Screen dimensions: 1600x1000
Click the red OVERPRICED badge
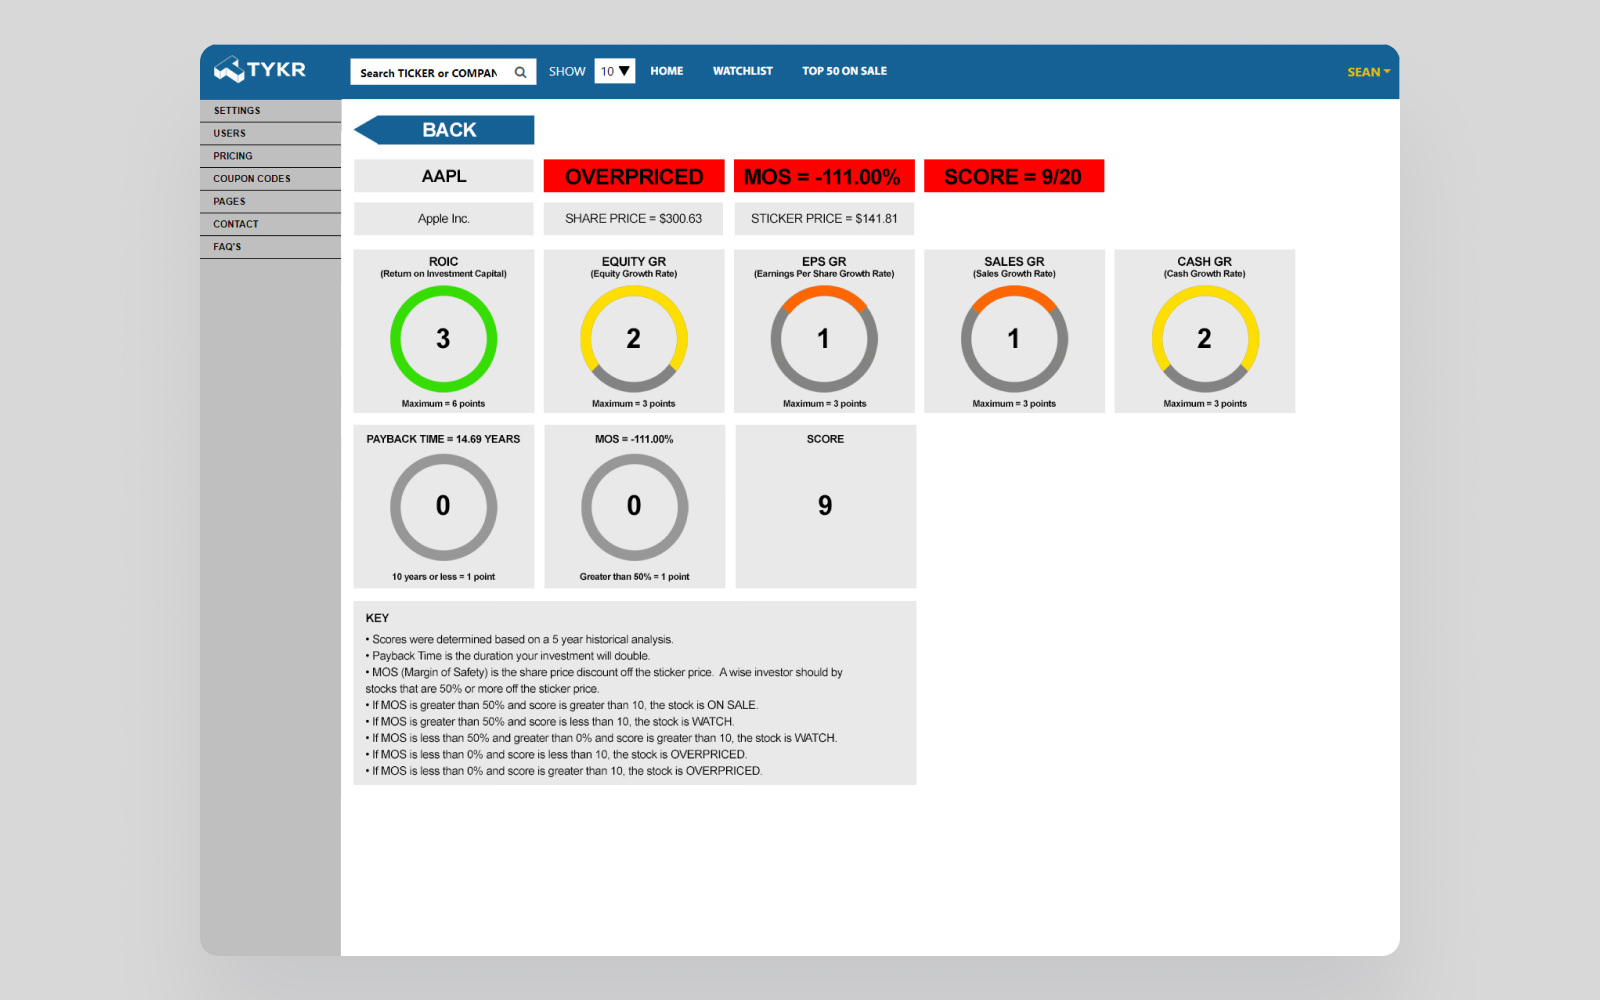634,176
